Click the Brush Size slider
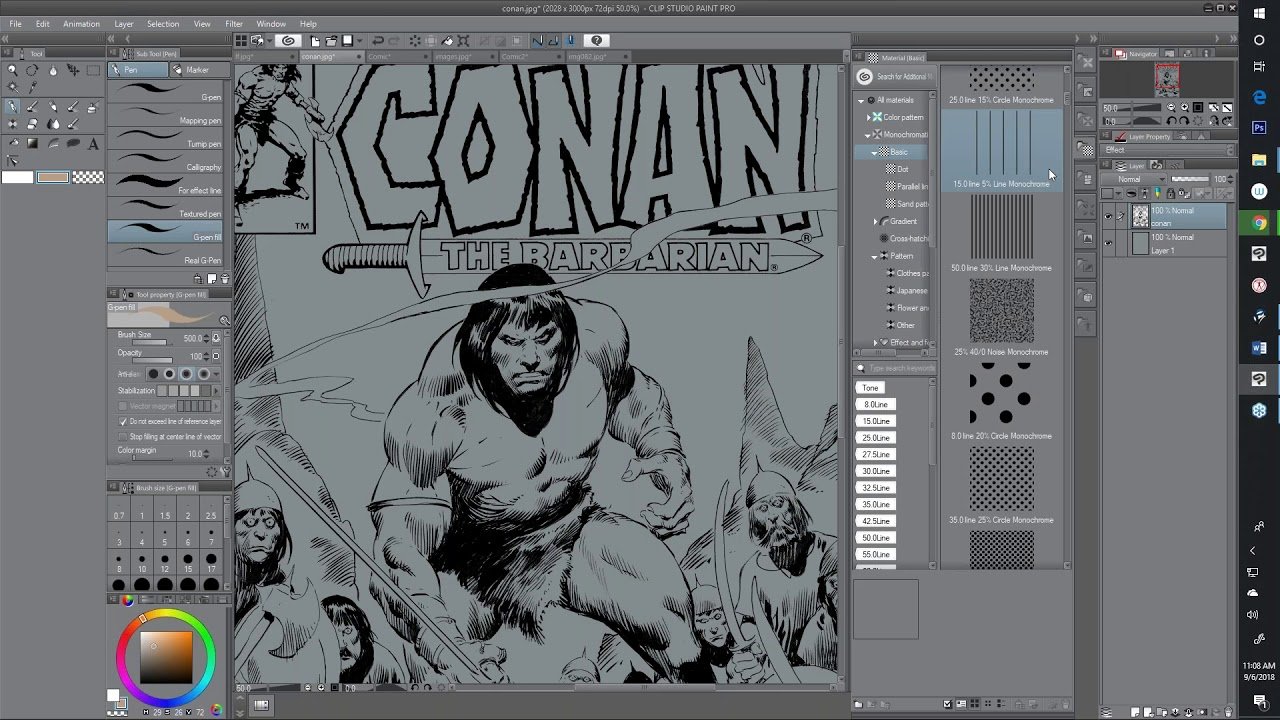1280x720 pixels. click(150, 343)
